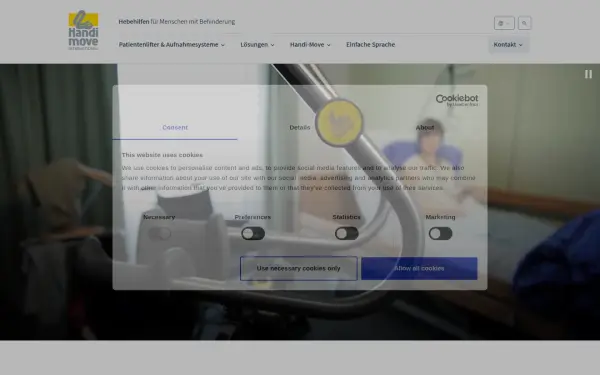
Task: Expand the Handi-Move menu
Action: 310,45
